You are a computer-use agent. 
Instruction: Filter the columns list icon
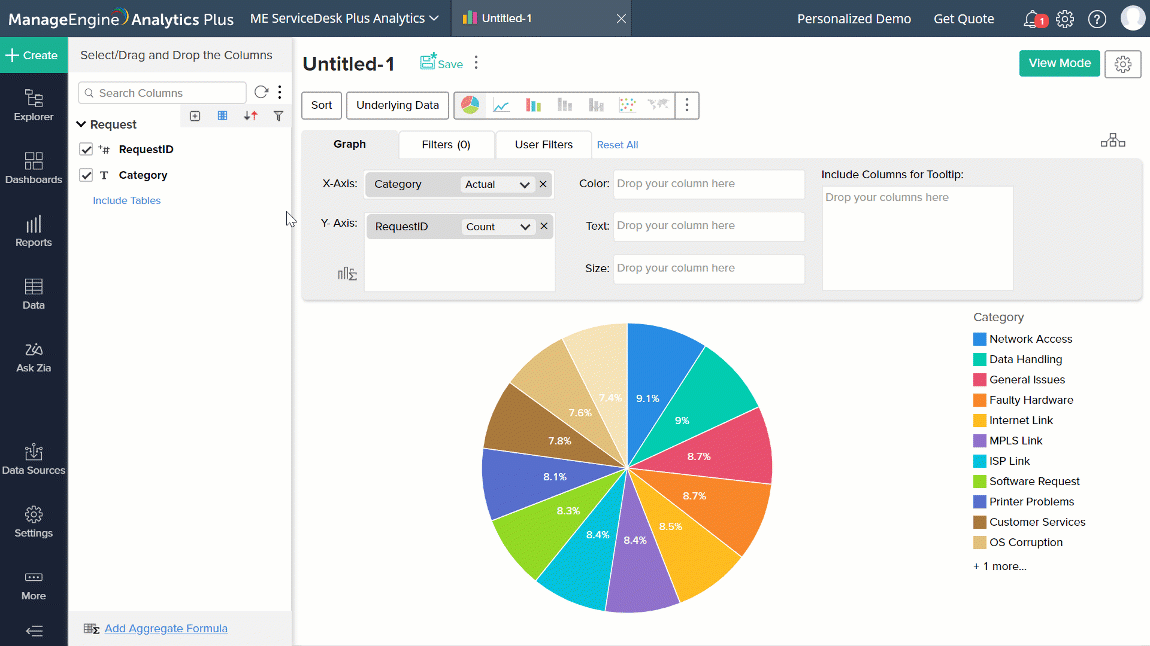[x=279, y=116]
